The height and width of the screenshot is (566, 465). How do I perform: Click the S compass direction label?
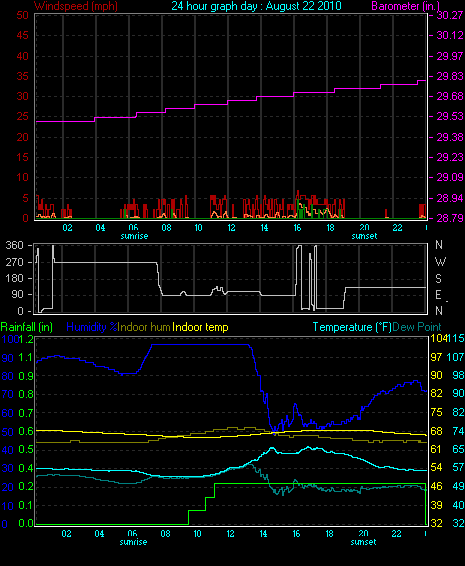click(x=438, y=279)
